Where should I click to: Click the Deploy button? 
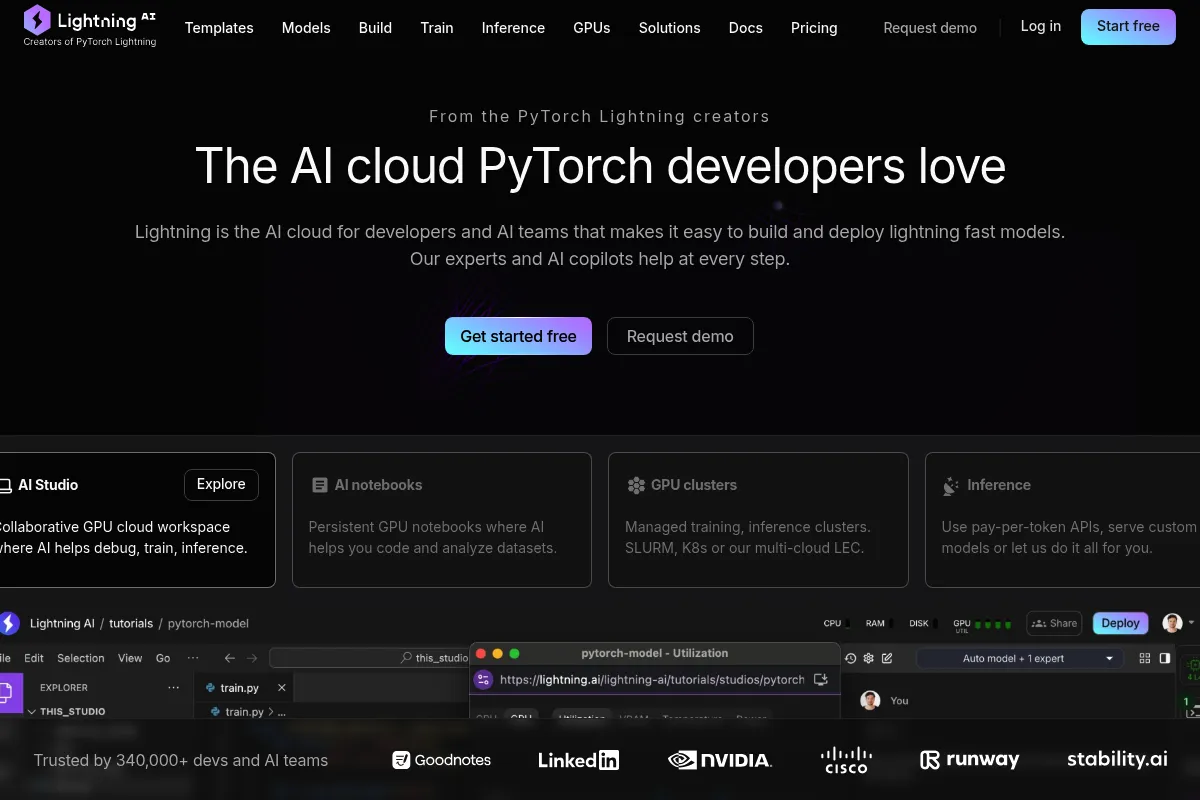[x=1120, y=623]
